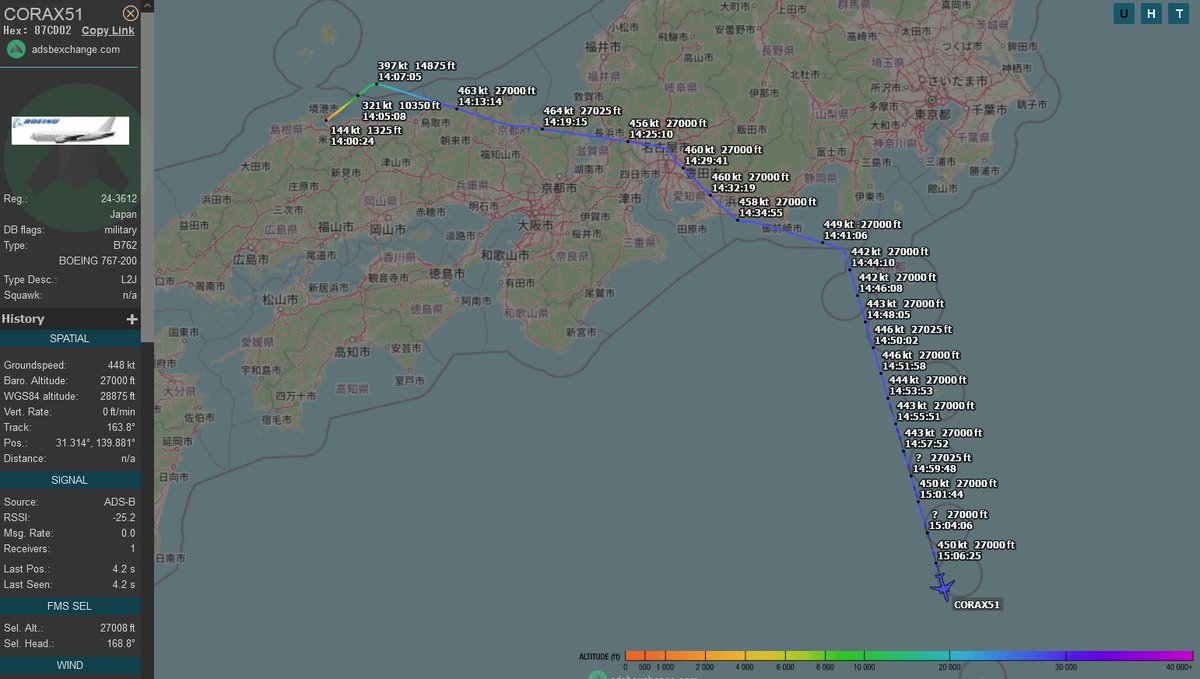
Task: Click the 14:25:10 track timestamp label
Action: 651,134
